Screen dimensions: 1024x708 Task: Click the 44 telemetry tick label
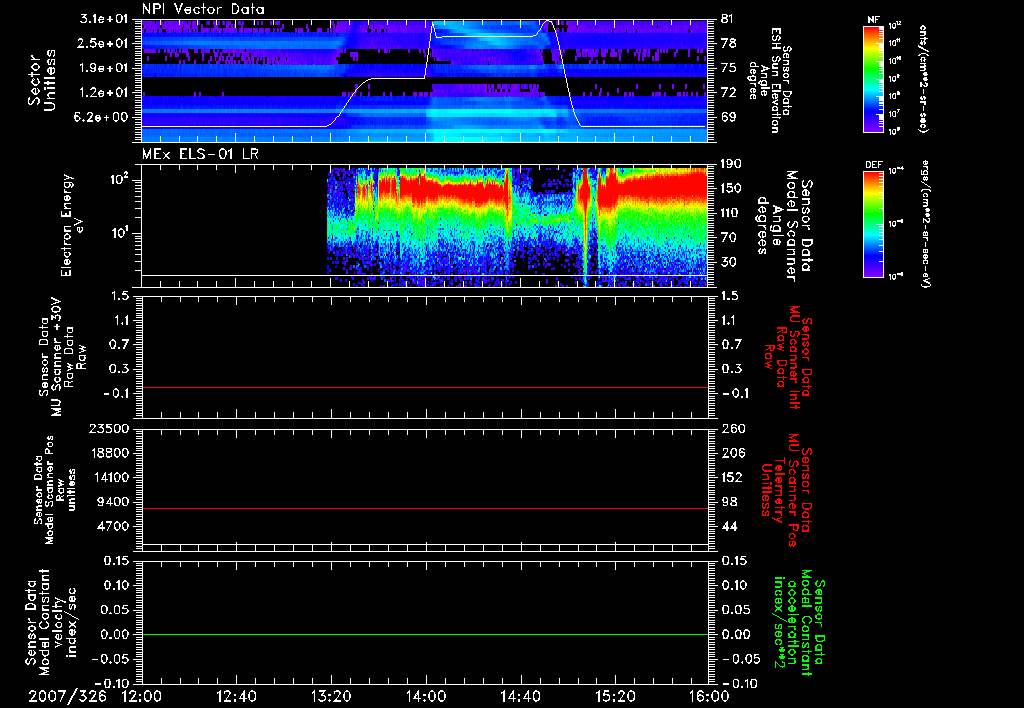click(x=728, y=526)
